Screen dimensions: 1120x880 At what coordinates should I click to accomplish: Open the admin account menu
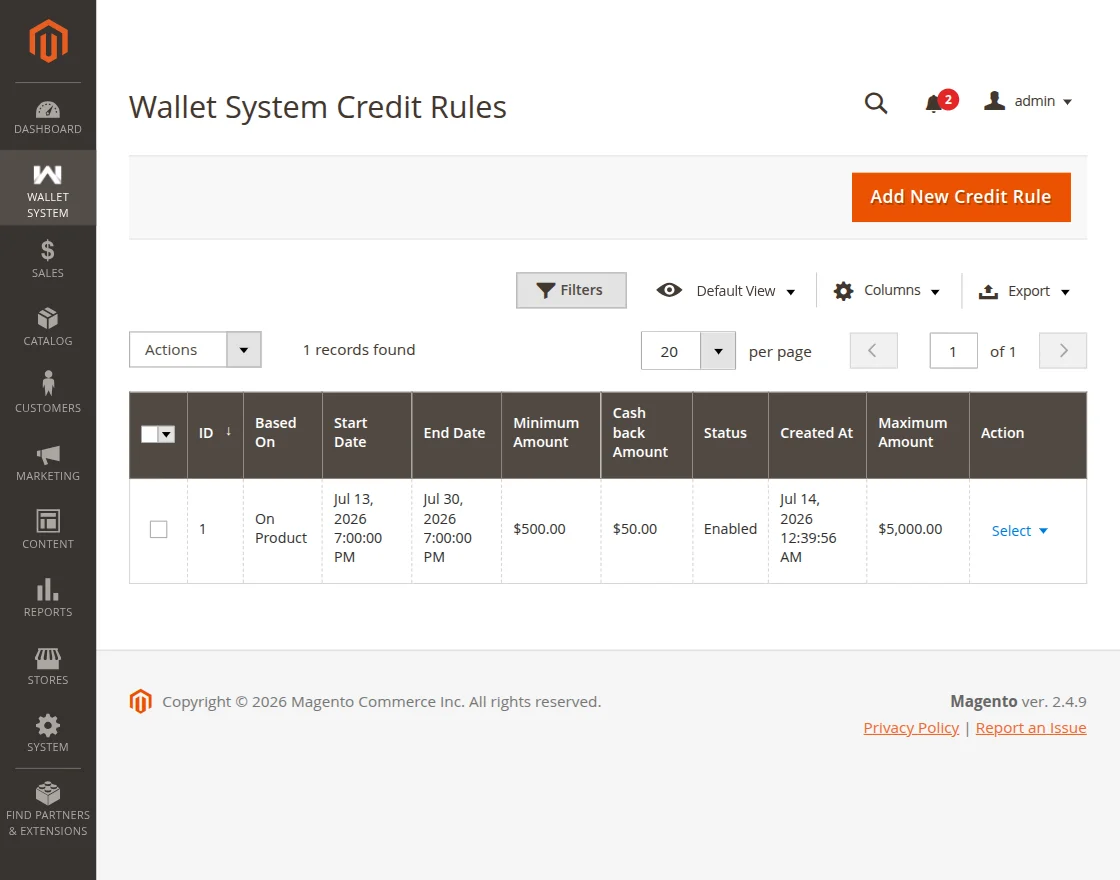pyautogui.click(x=1028, y=101)
